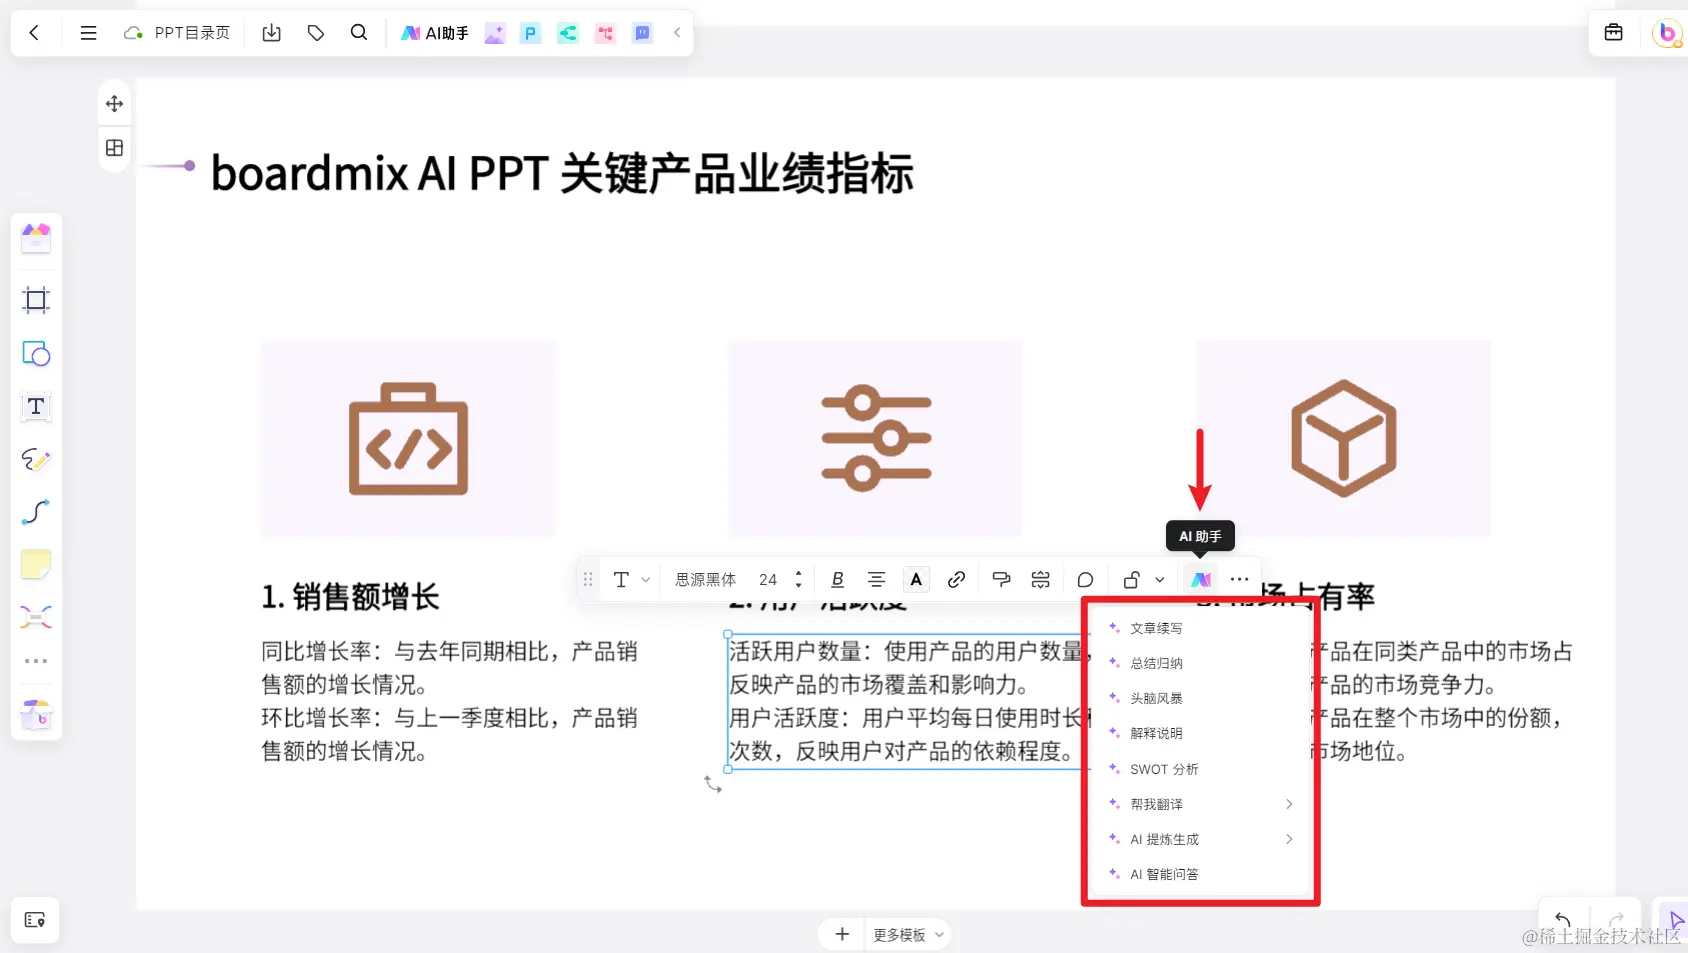The height and width of the screenshot is (953, 1688).
Task: Click the sliders icon image
Action: tap(876, 438)
